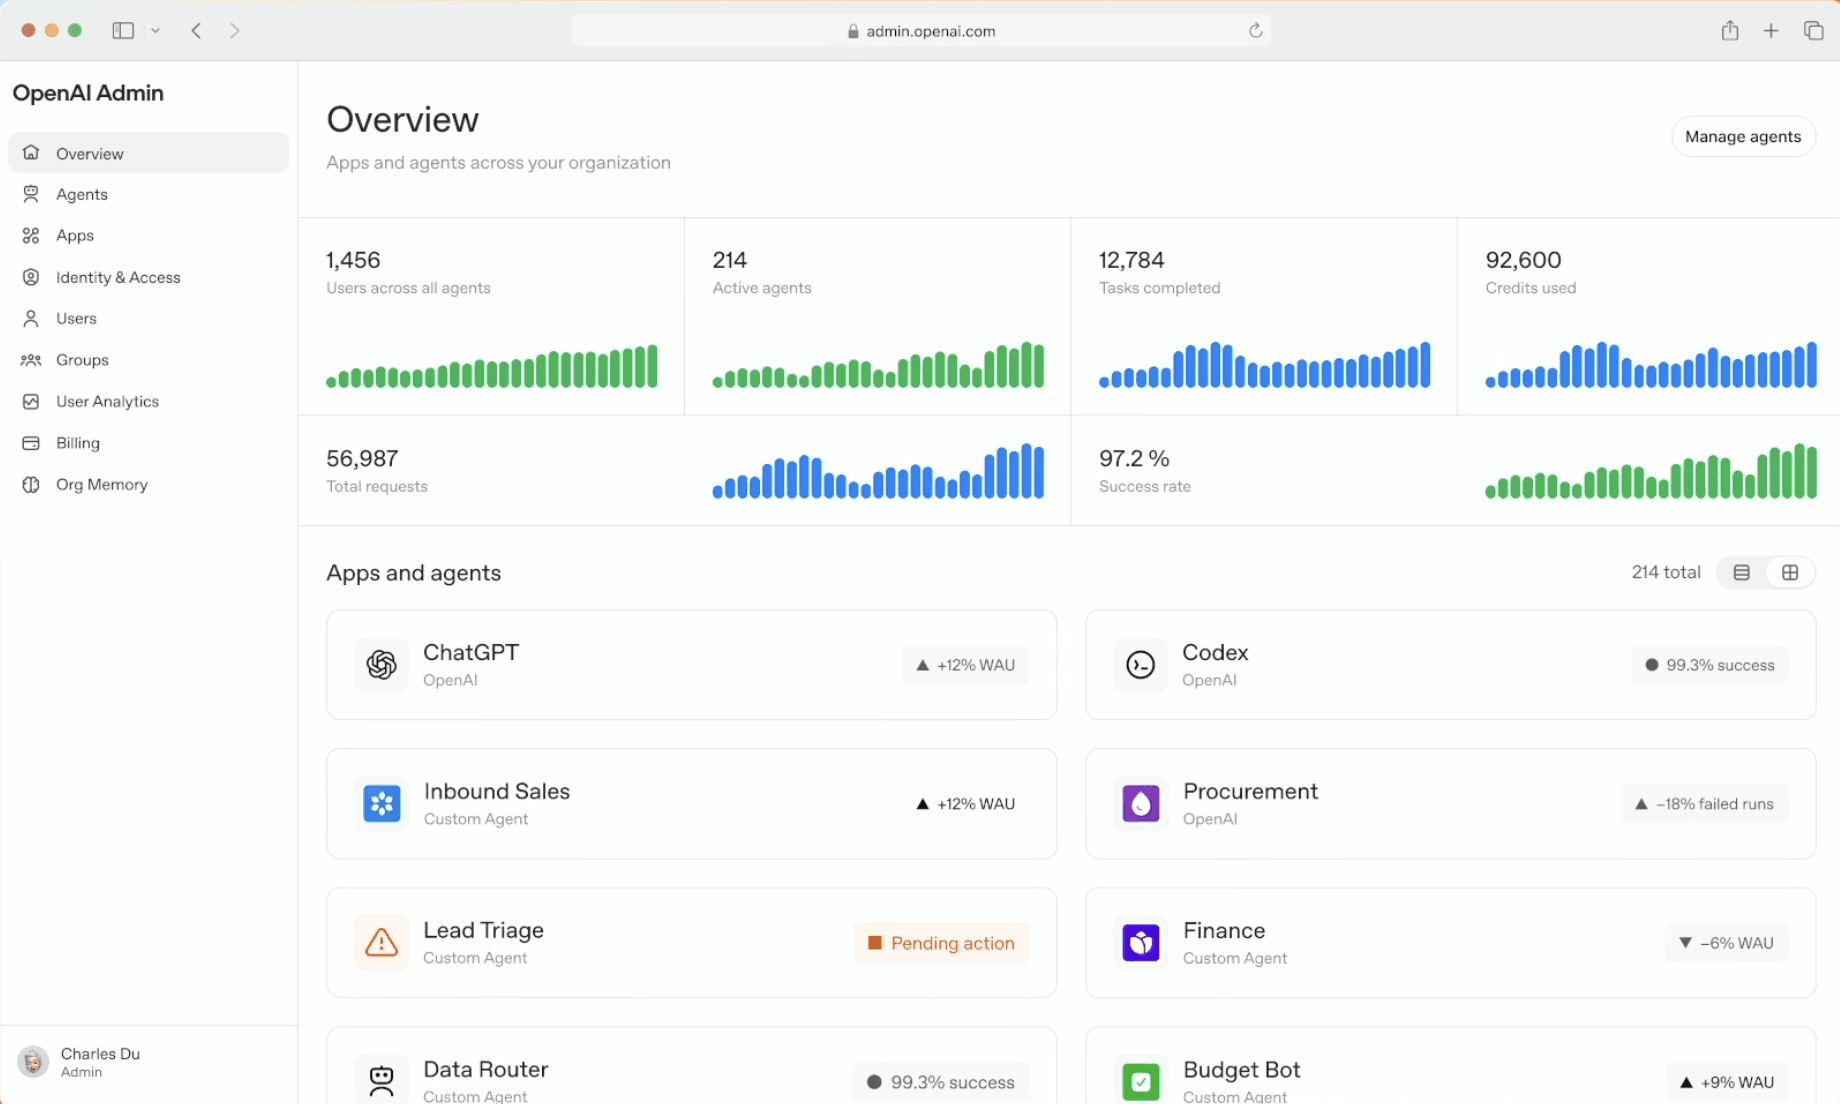
Task: Open the Billing menu item
Action: click(x=148, y=443)
